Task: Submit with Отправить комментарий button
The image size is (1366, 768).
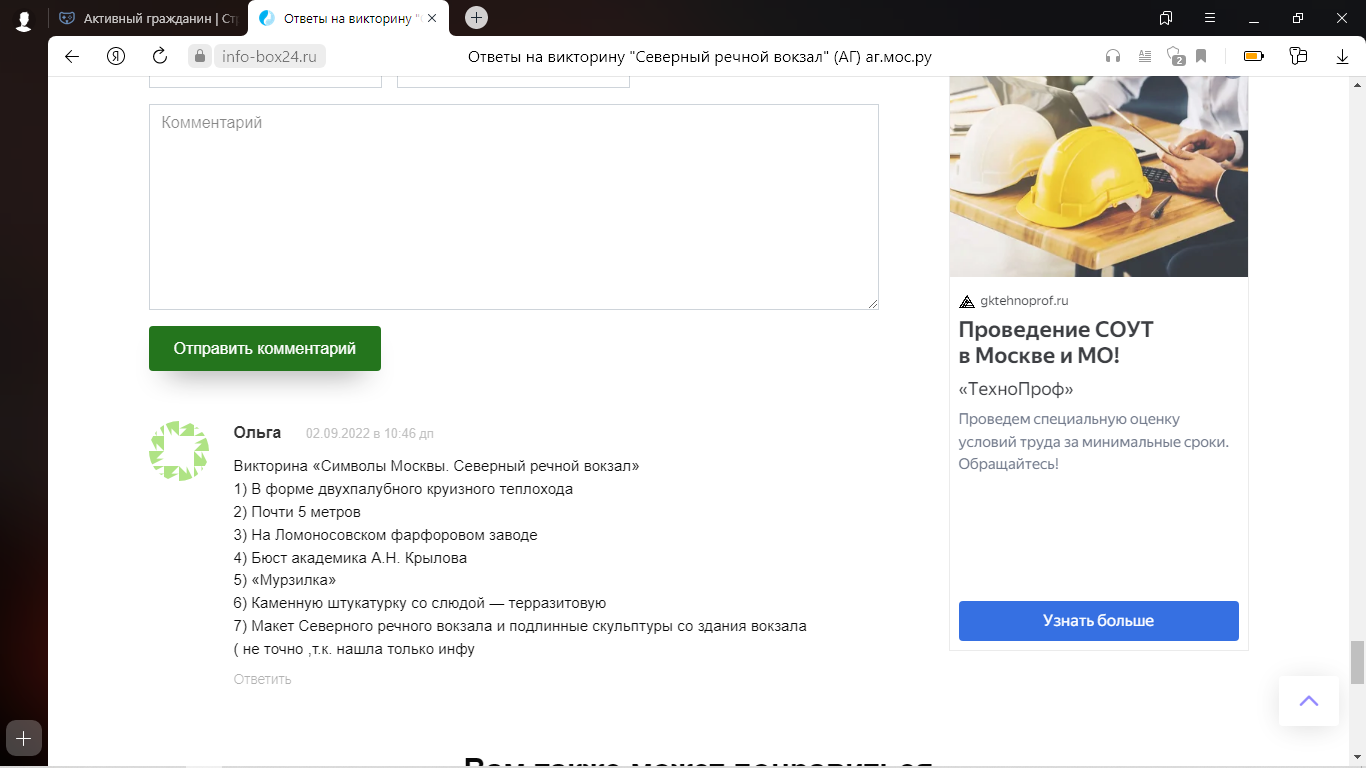Action: click(265, 348)
